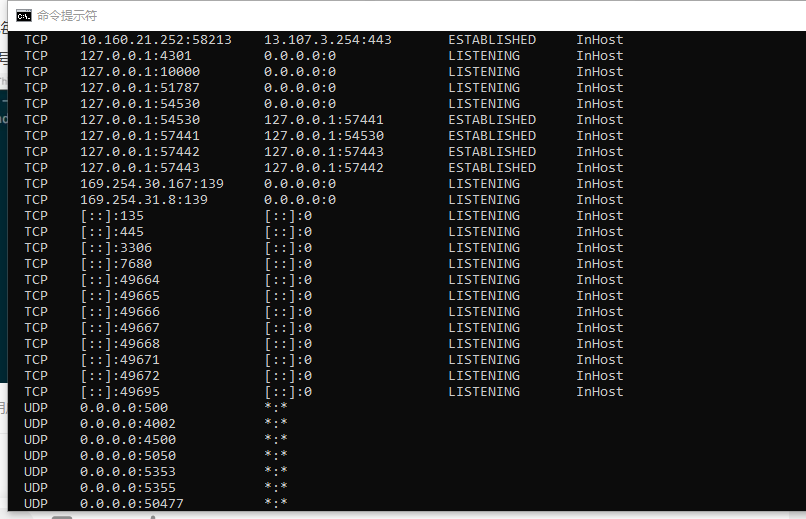Click IPv6 listener [::]:49672

(x=120, y=376)
